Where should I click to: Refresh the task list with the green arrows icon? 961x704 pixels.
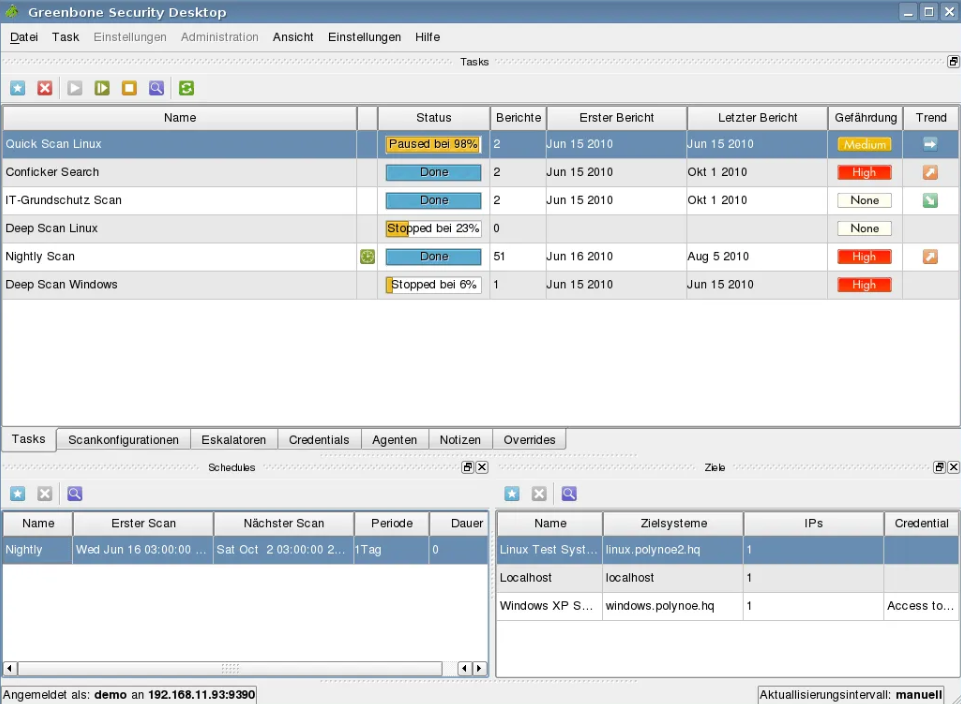tap(186, 88)
